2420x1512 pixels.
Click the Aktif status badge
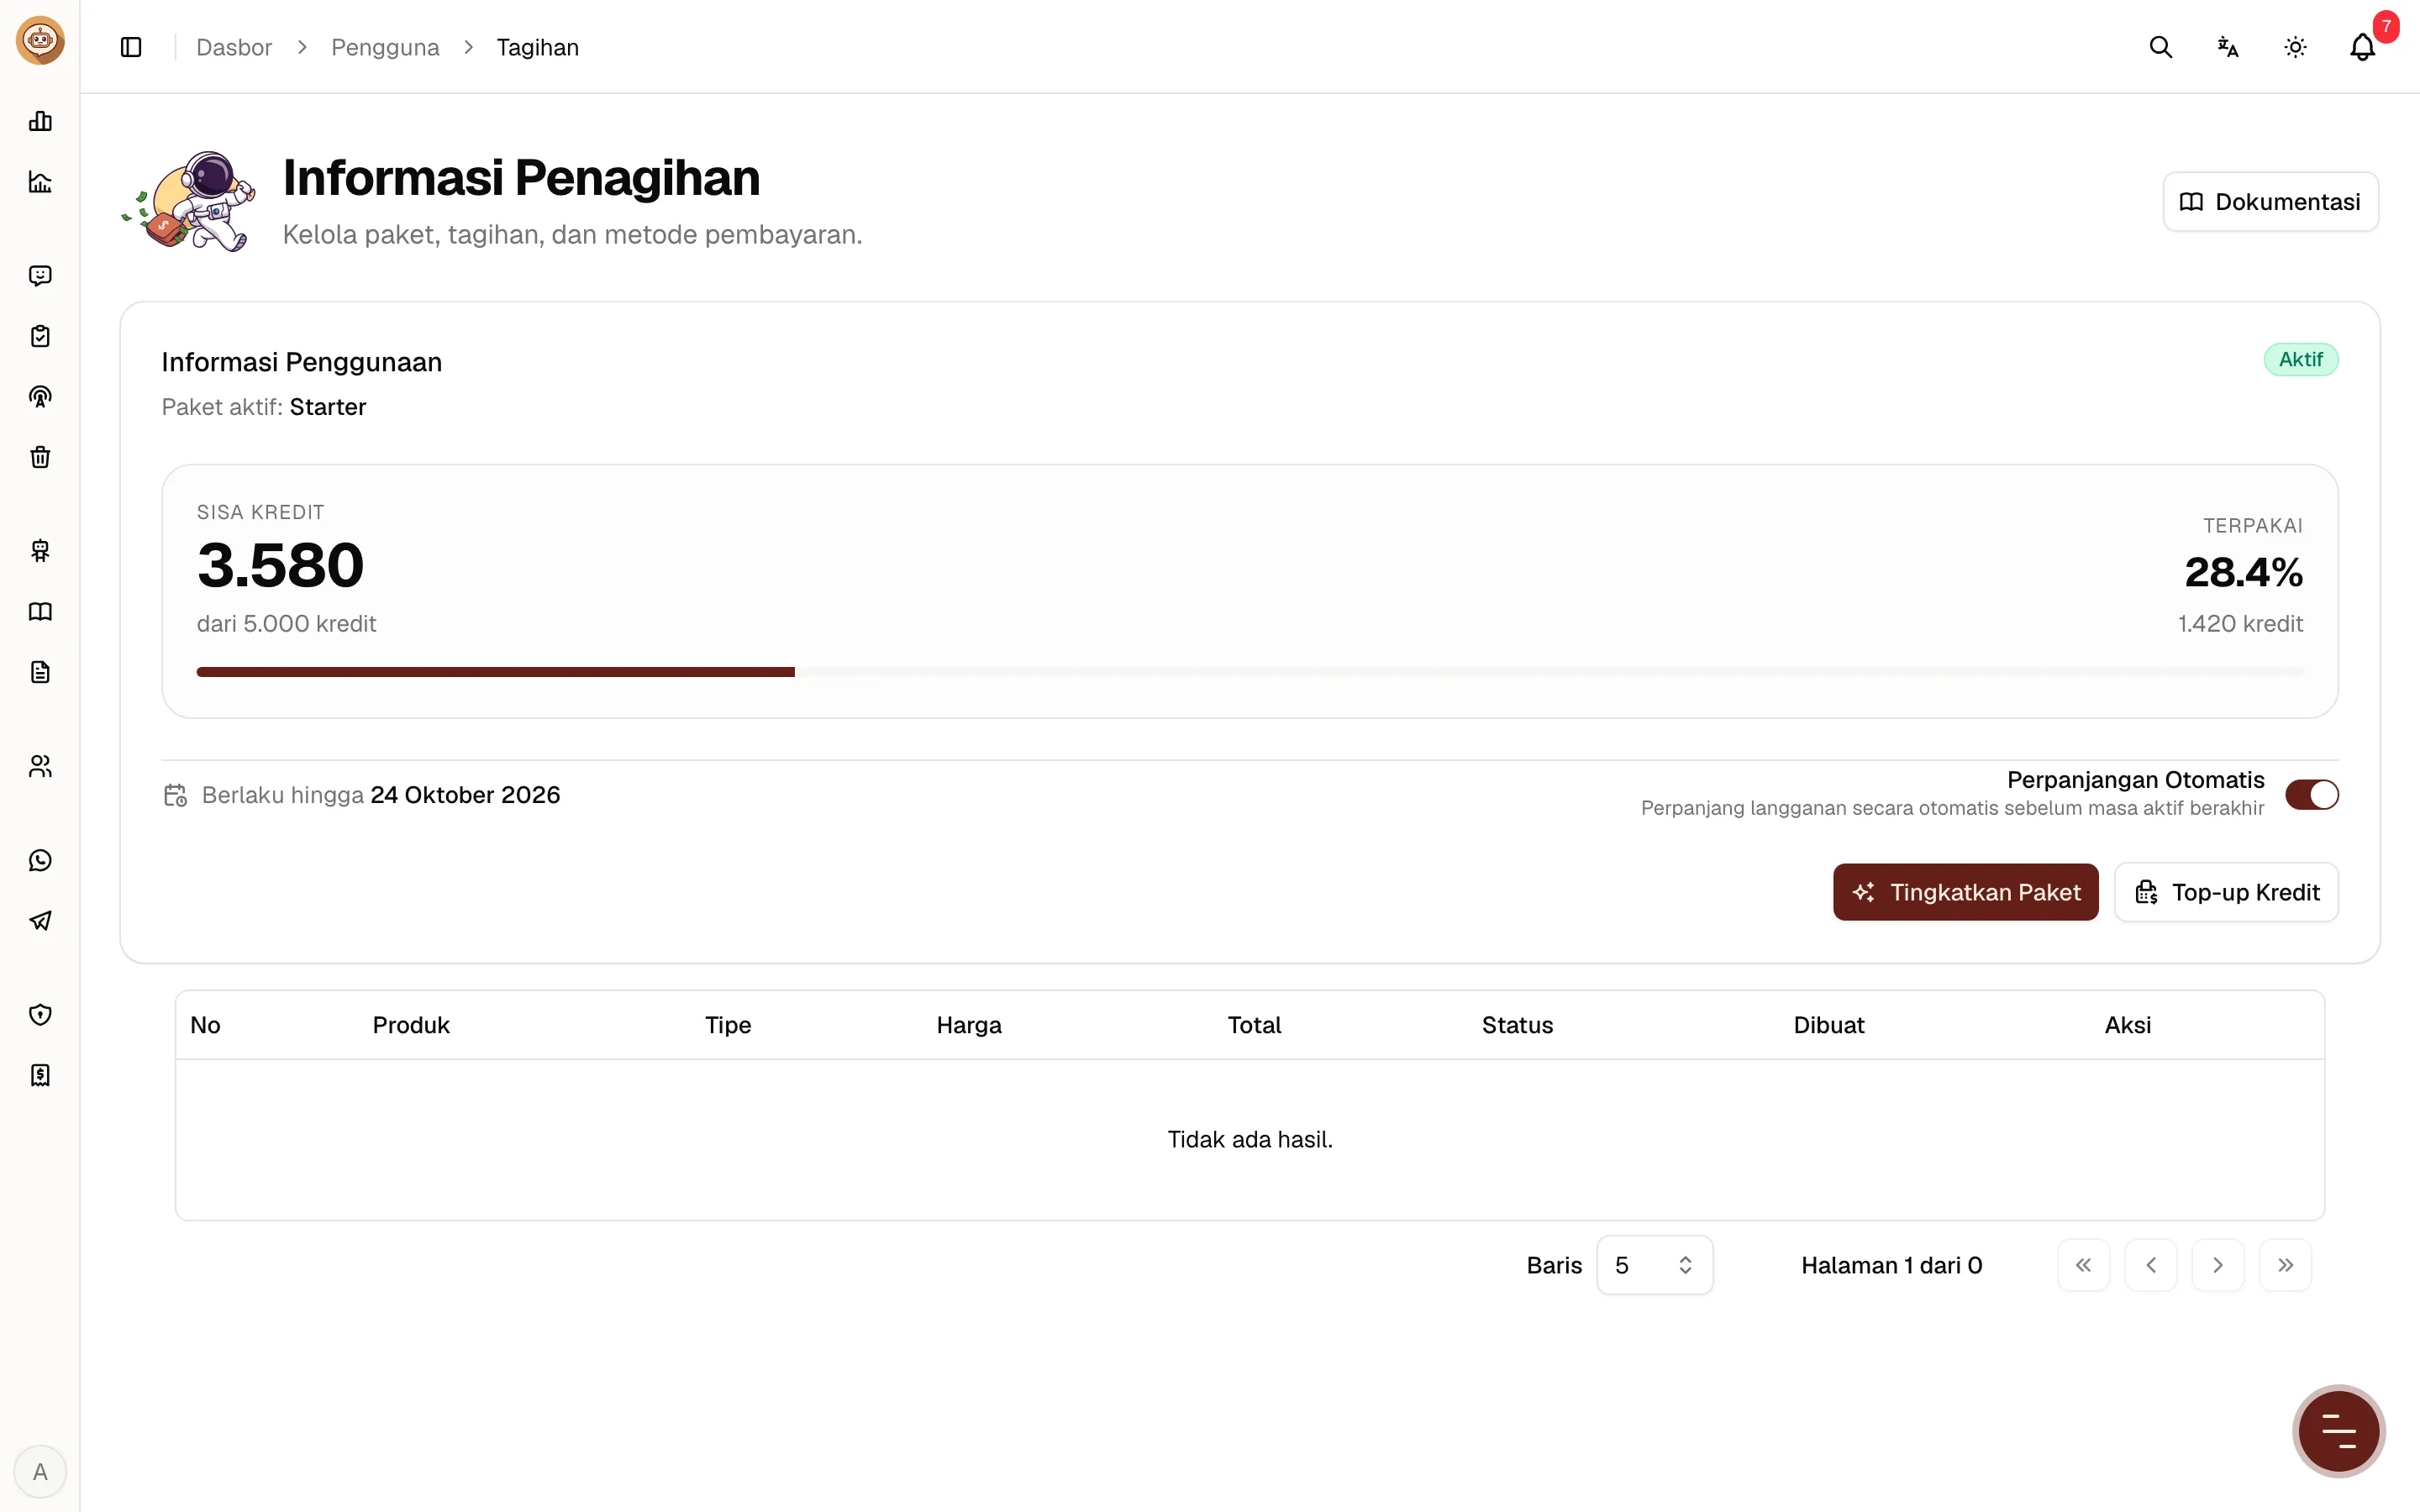(2300, 359)
